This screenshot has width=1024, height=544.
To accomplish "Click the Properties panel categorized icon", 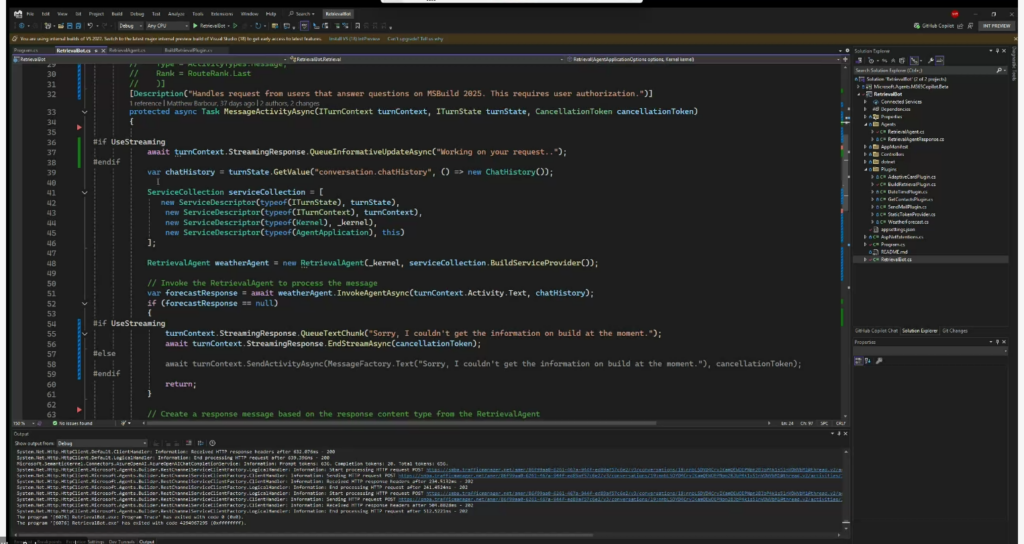I will click(x=858, y=360).
